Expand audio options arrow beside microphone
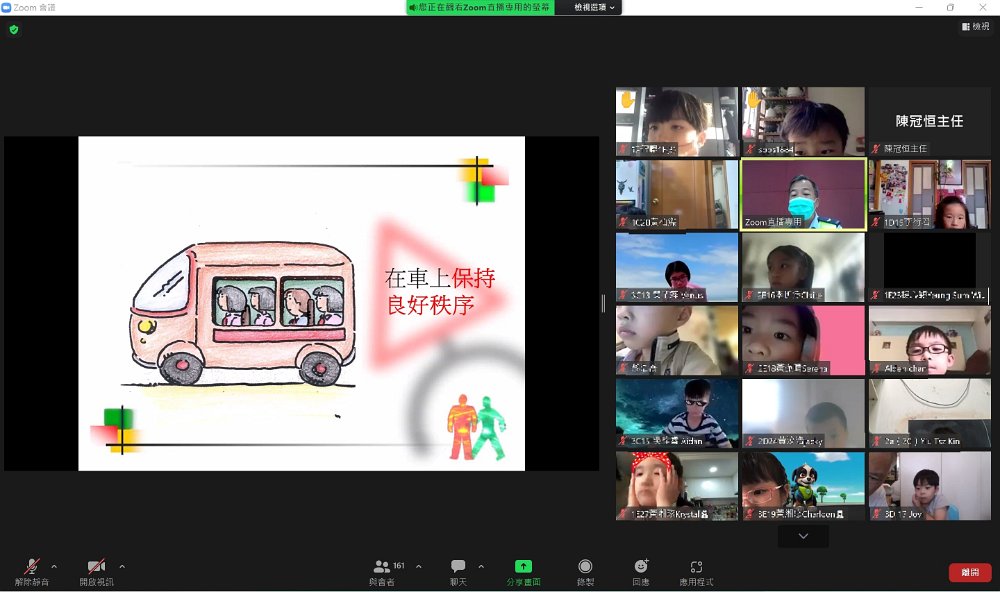The width and height of the screenshot is (1000, 592). click(x=54, y=566)
